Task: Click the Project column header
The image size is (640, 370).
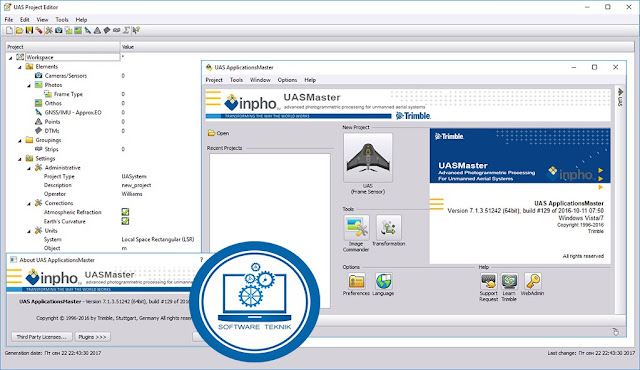Action: 63,47
